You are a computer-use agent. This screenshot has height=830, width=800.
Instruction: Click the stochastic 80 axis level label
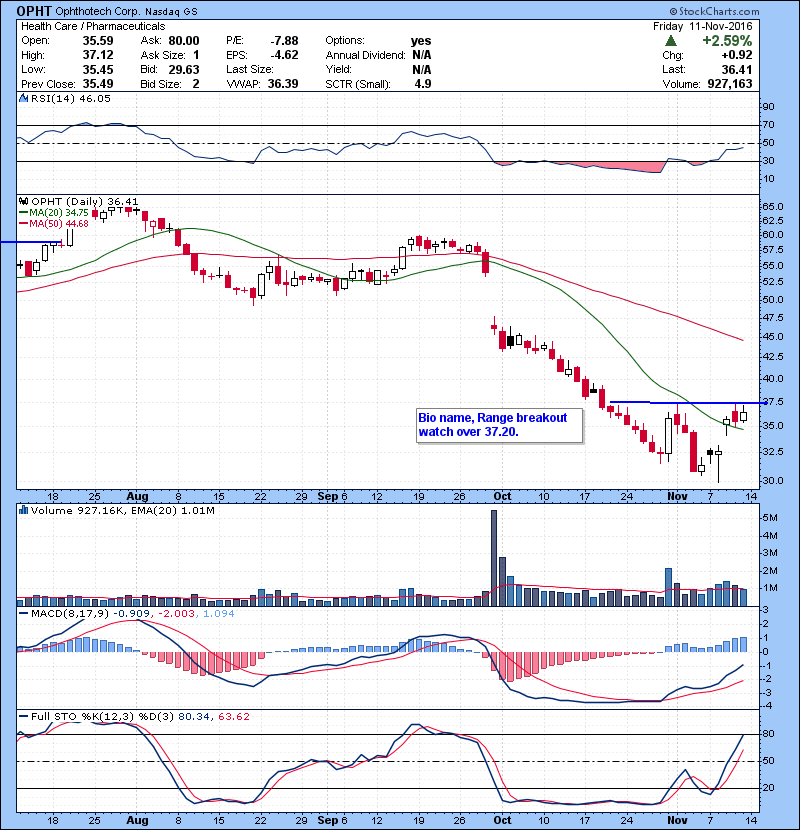coord(768,734)
